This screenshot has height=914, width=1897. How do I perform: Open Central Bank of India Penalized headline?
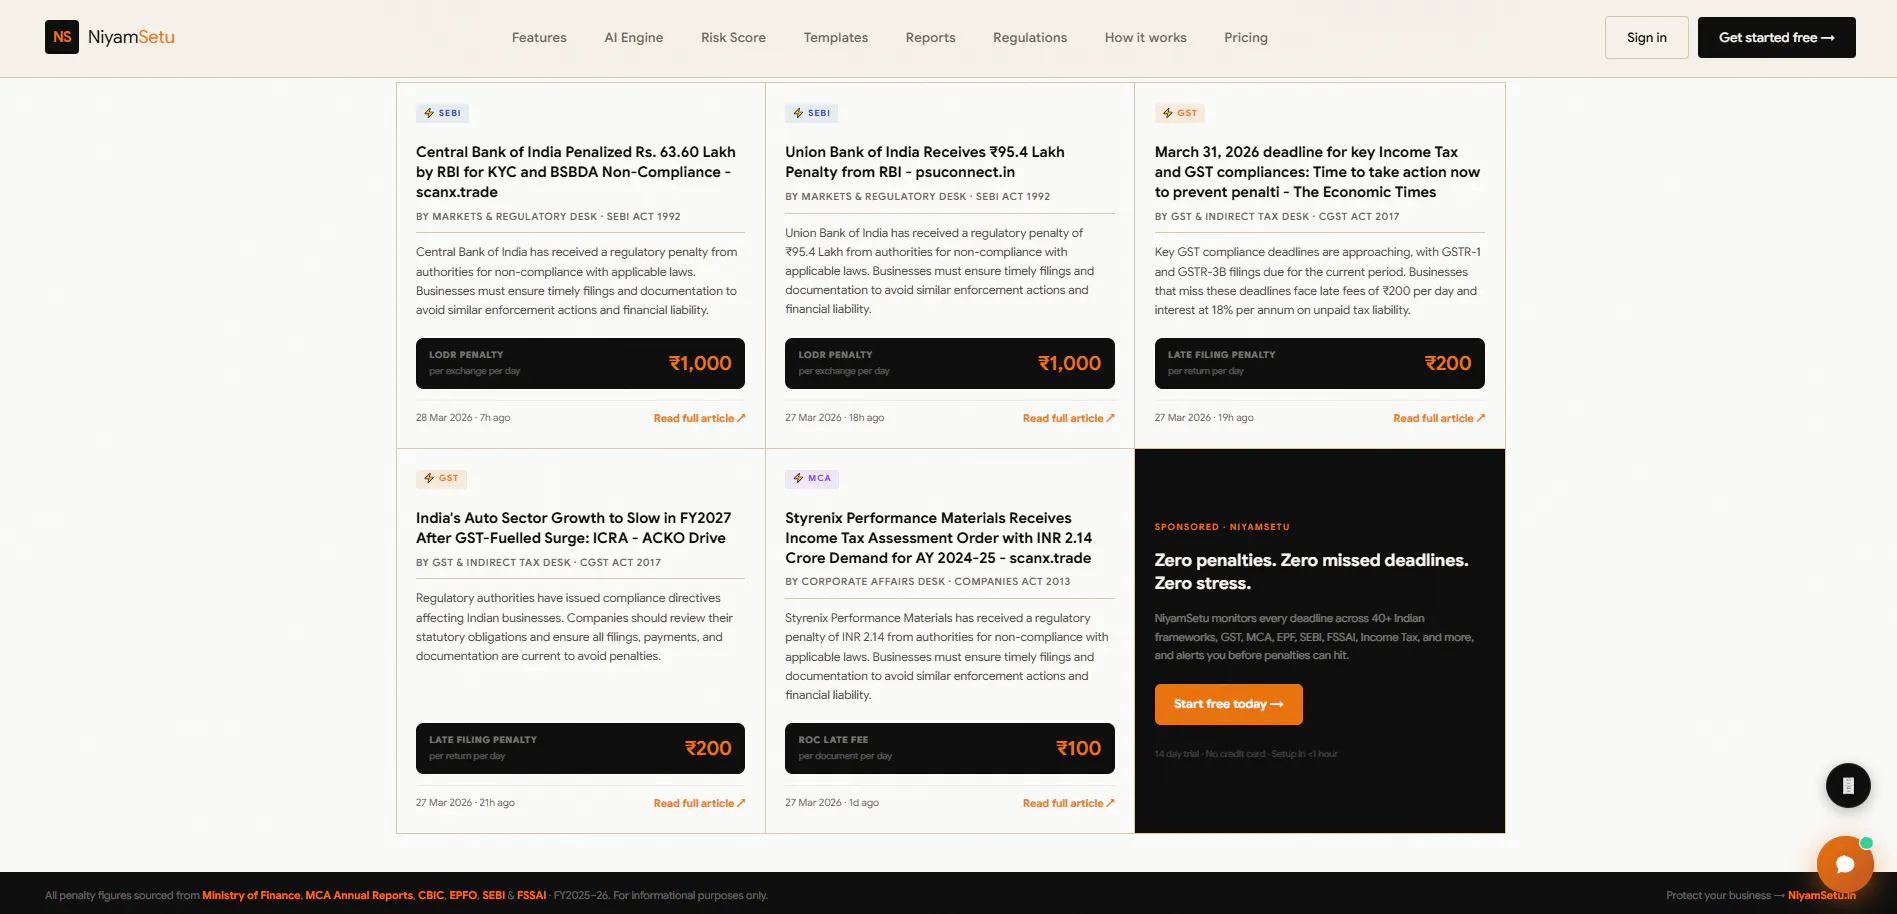[576, 172]
